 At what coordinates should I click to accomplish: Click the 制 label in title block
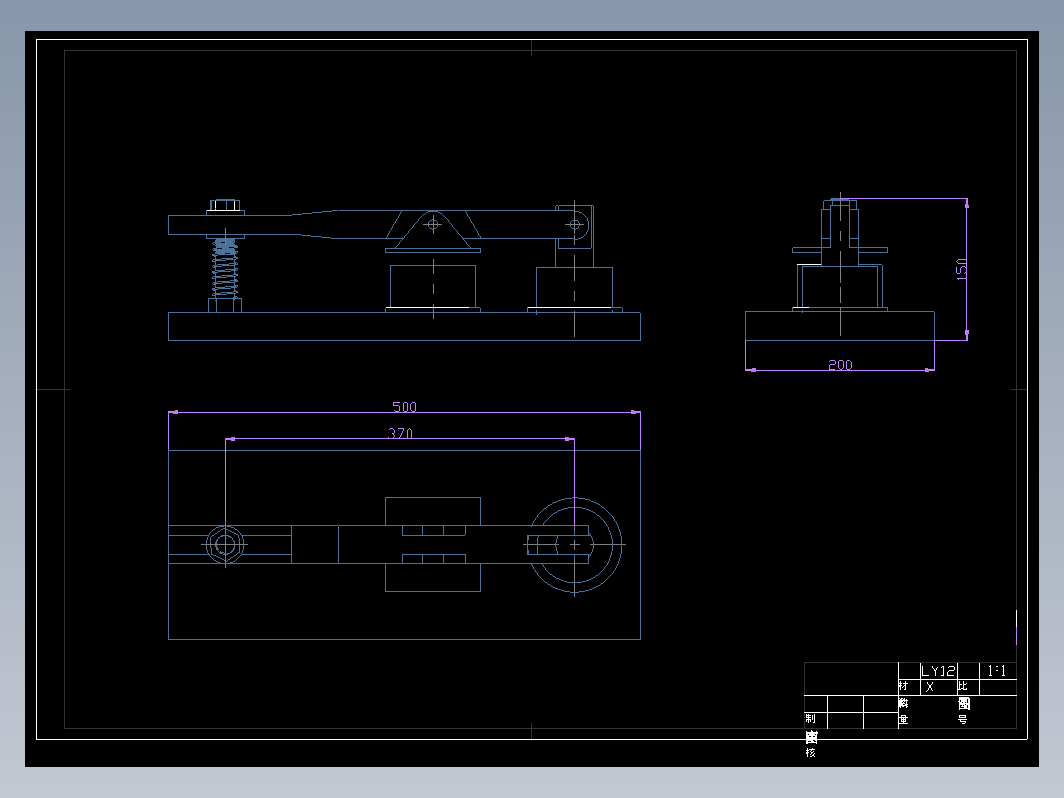click(x=810, y=719)
